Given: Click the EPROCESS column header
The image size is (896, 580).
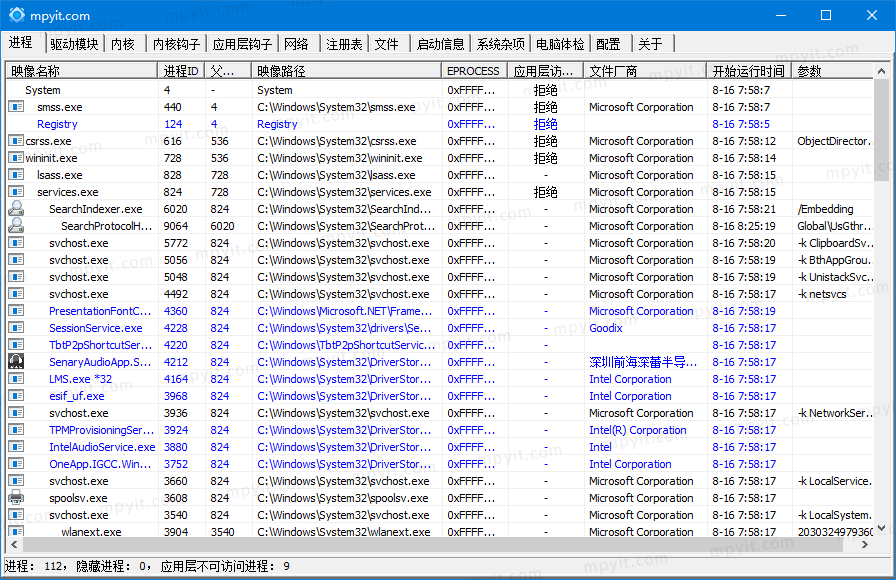Looking at the screenshot, I should 474,71.
